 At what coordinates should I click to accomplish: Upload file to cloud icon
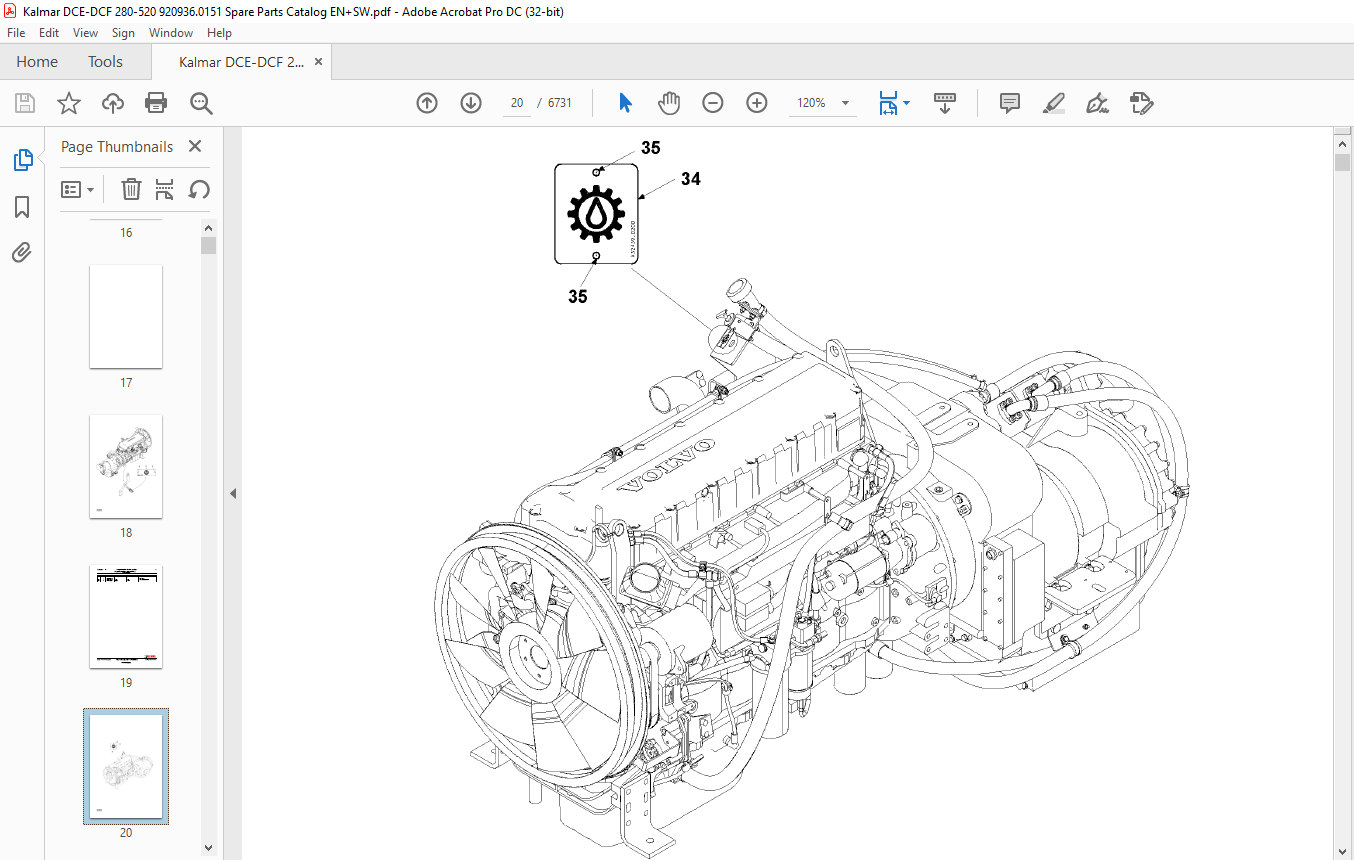pos(113,103)
